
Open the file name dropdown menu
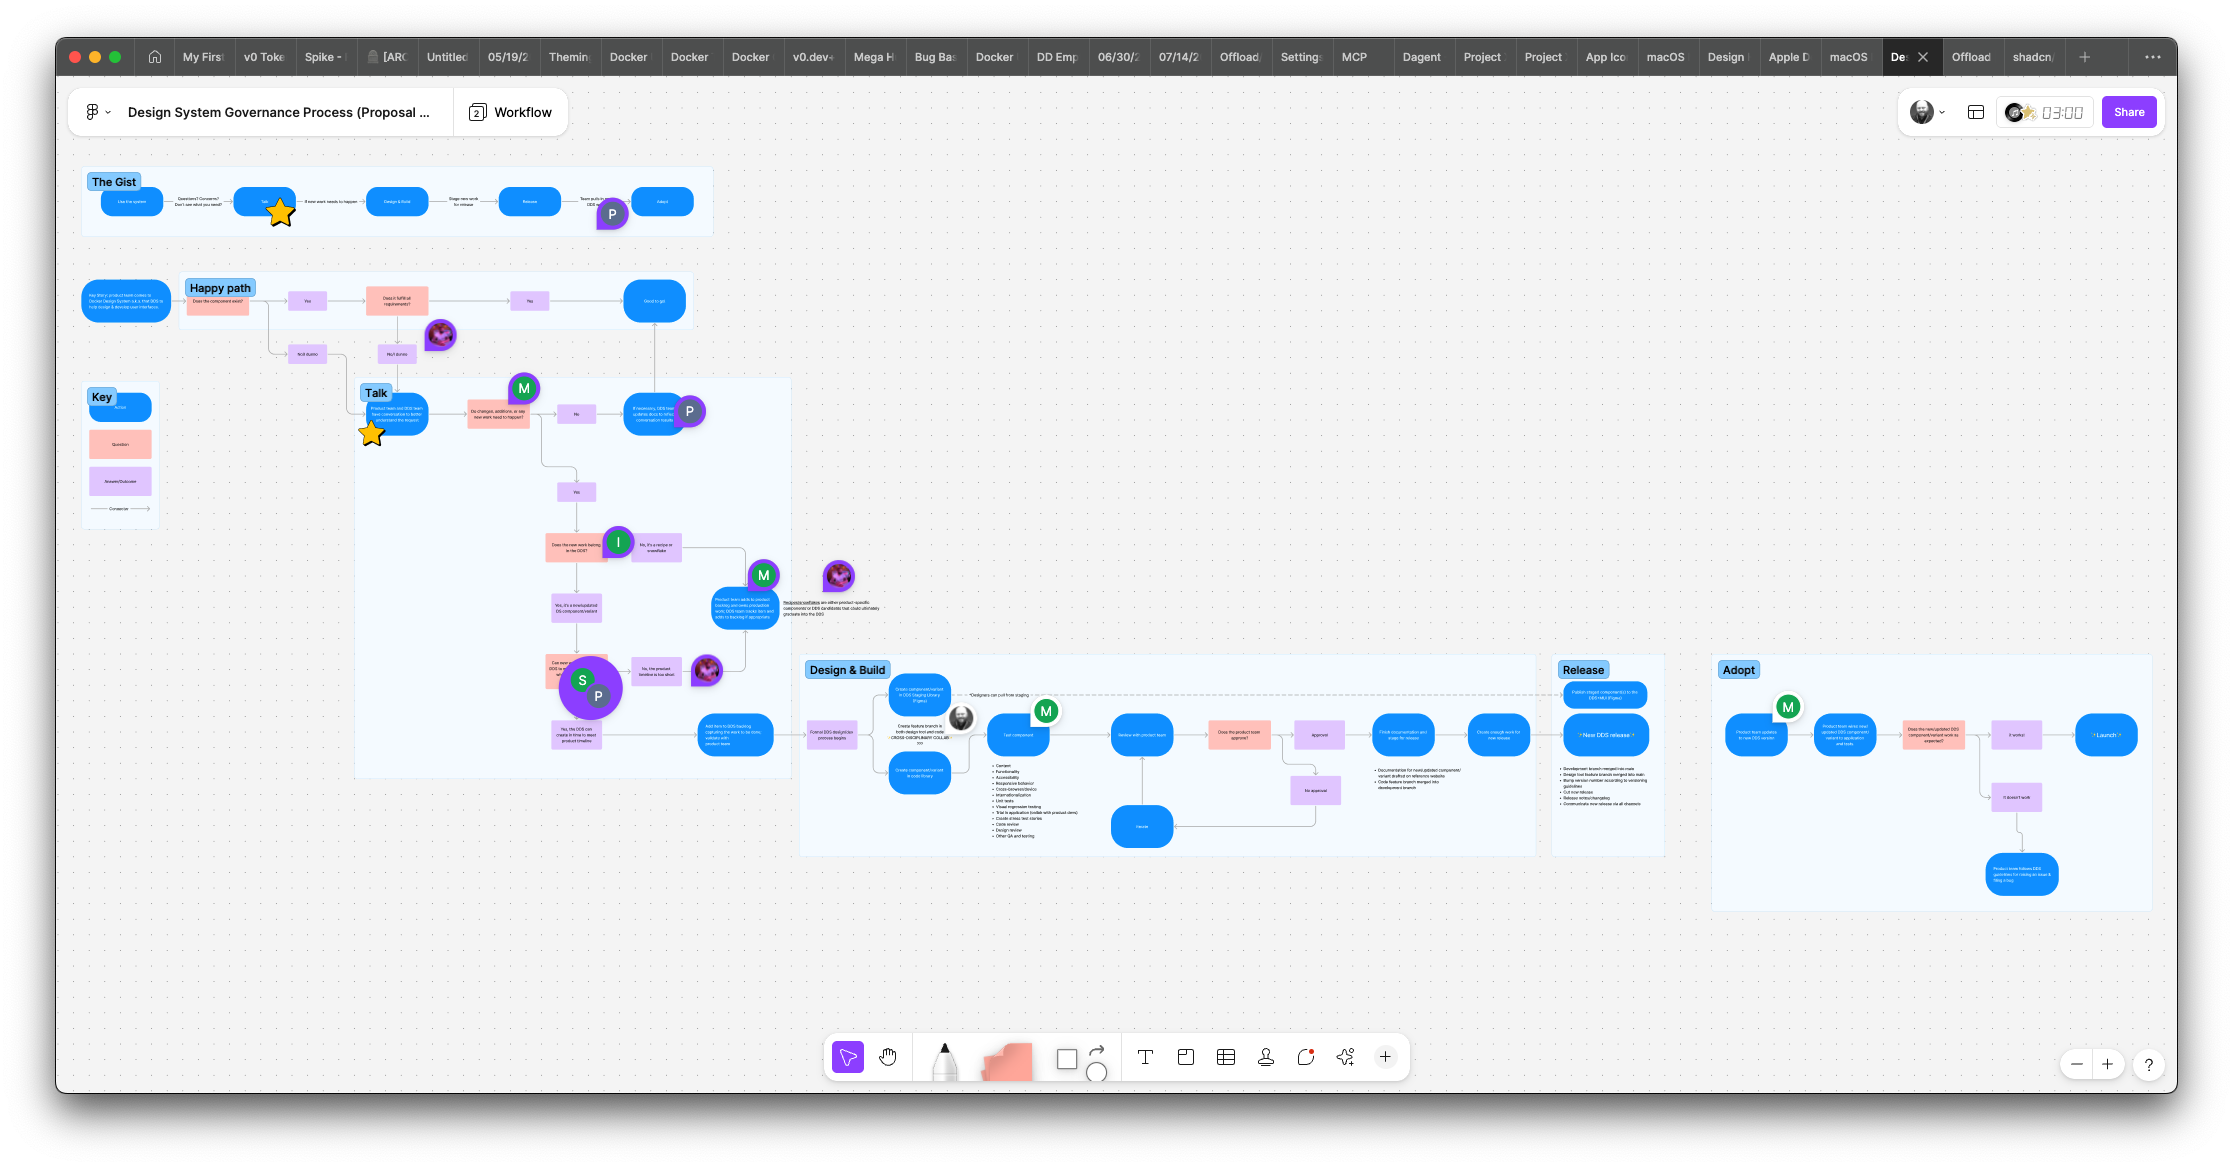(107, 112)
